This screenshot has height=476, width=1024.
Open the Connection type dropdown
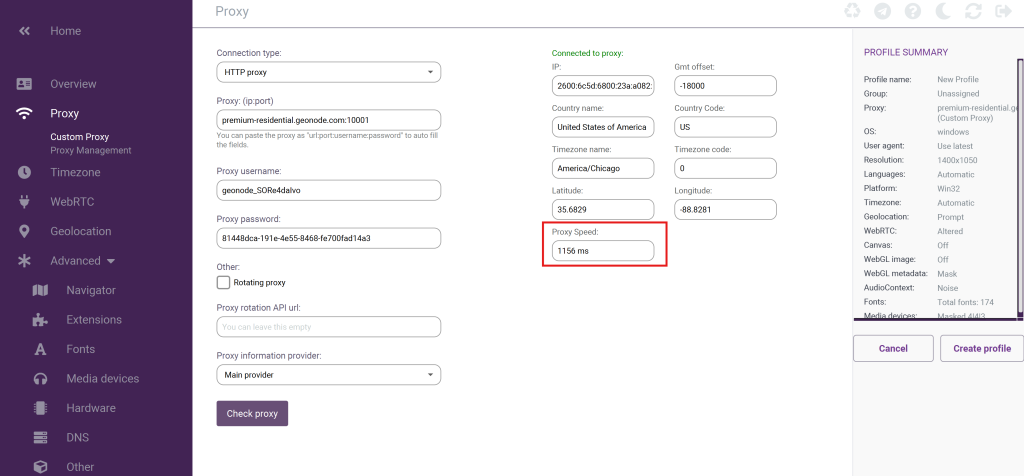coord(328,72)
